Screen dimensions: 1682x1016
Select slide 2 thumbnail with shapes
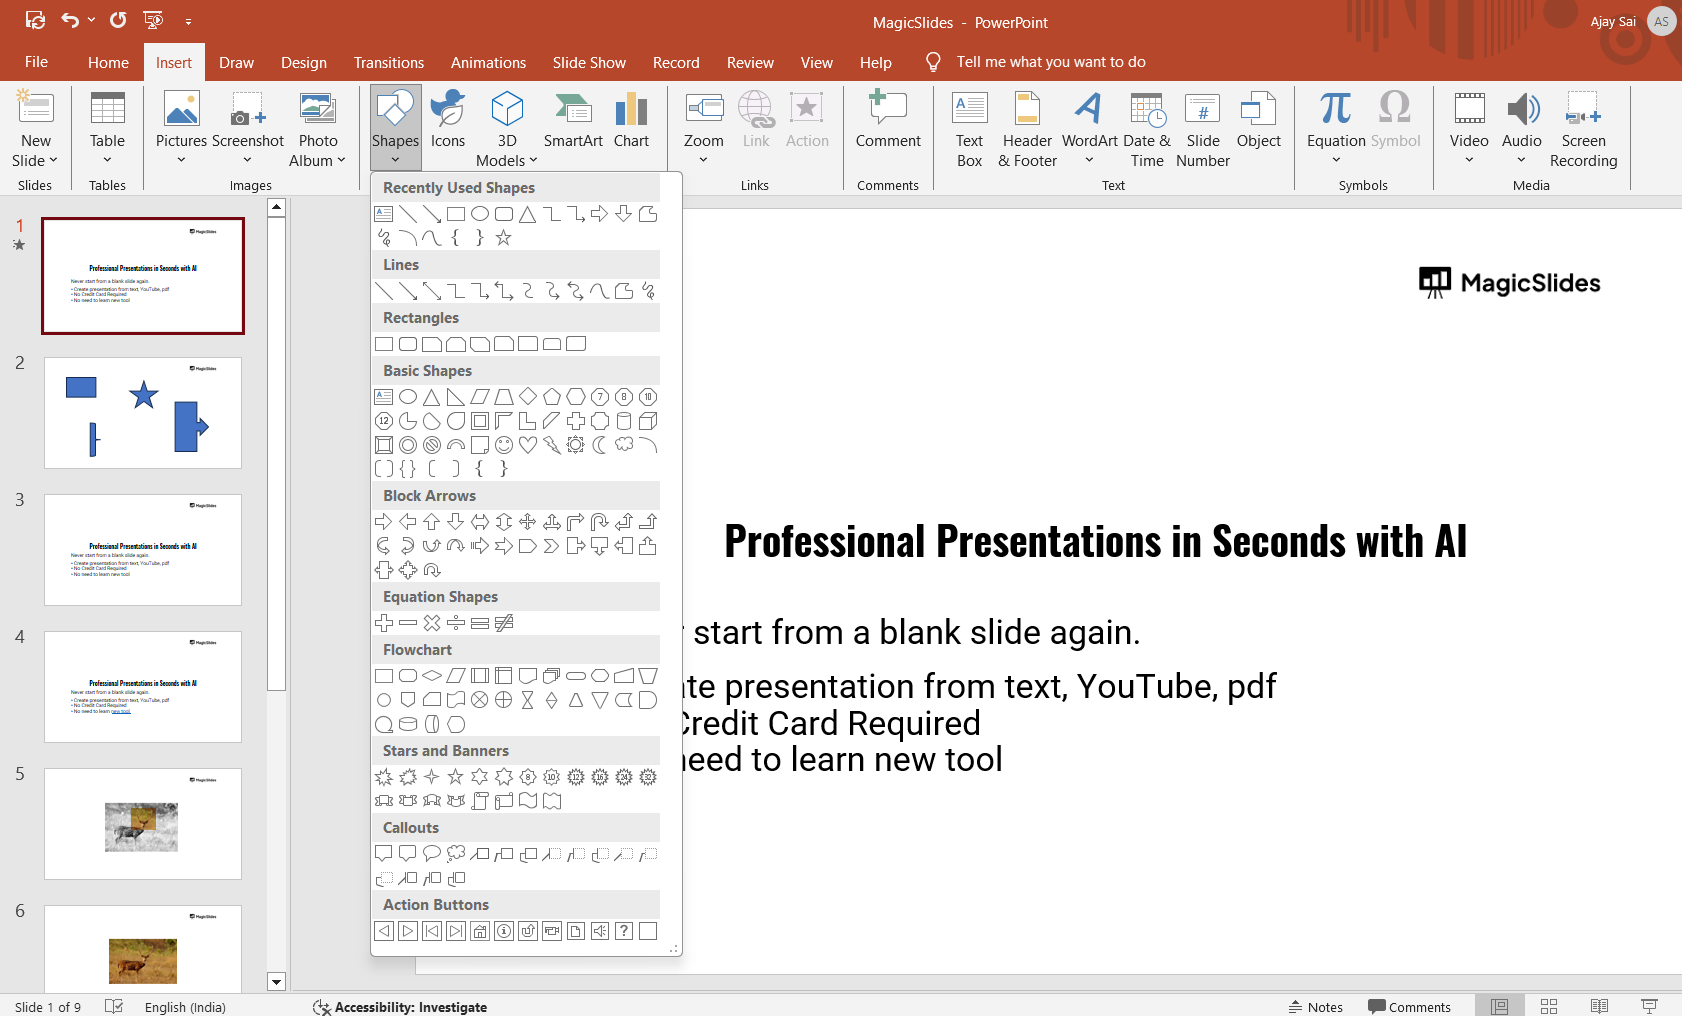[143, 413]
